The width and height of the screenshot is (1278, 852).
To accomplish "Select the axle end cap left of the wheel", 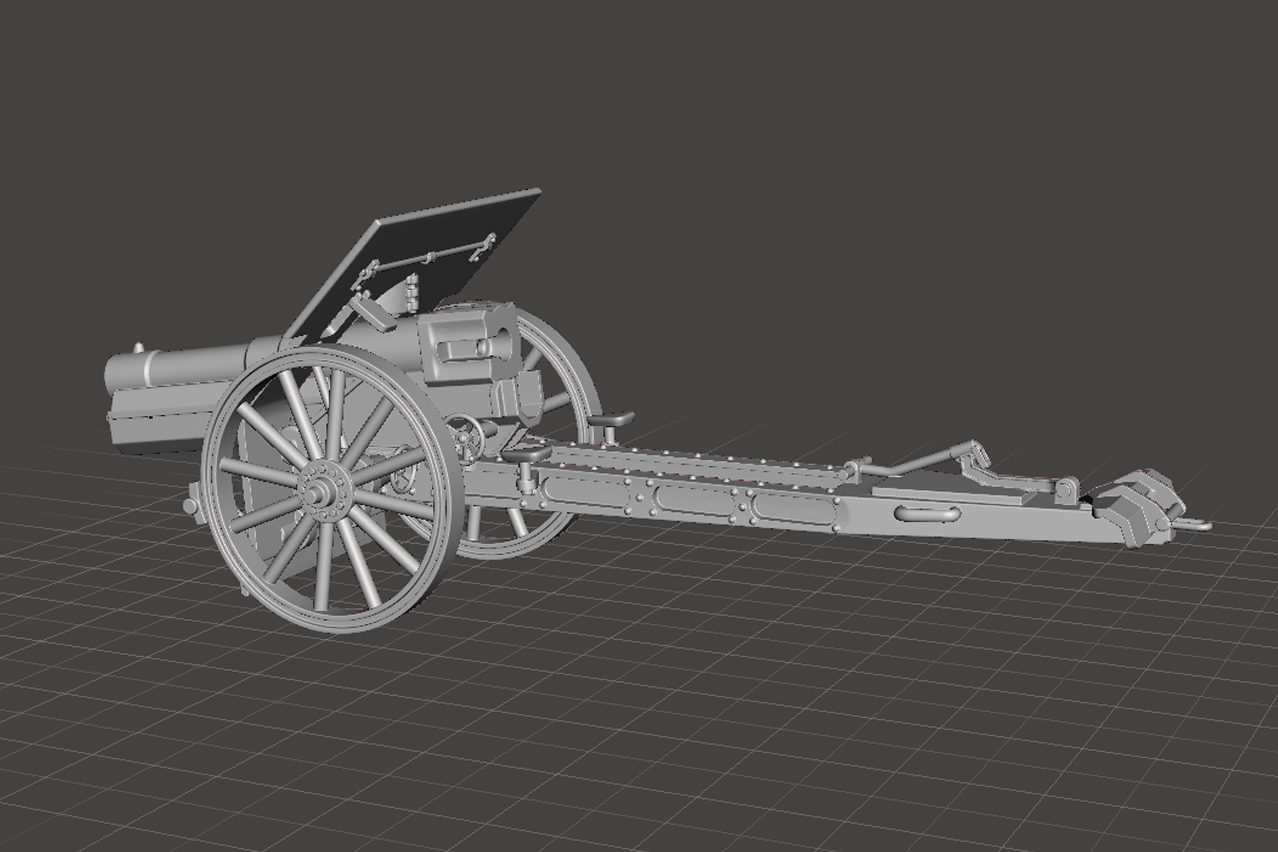I will pyautogui.click(x=191, y=505).
